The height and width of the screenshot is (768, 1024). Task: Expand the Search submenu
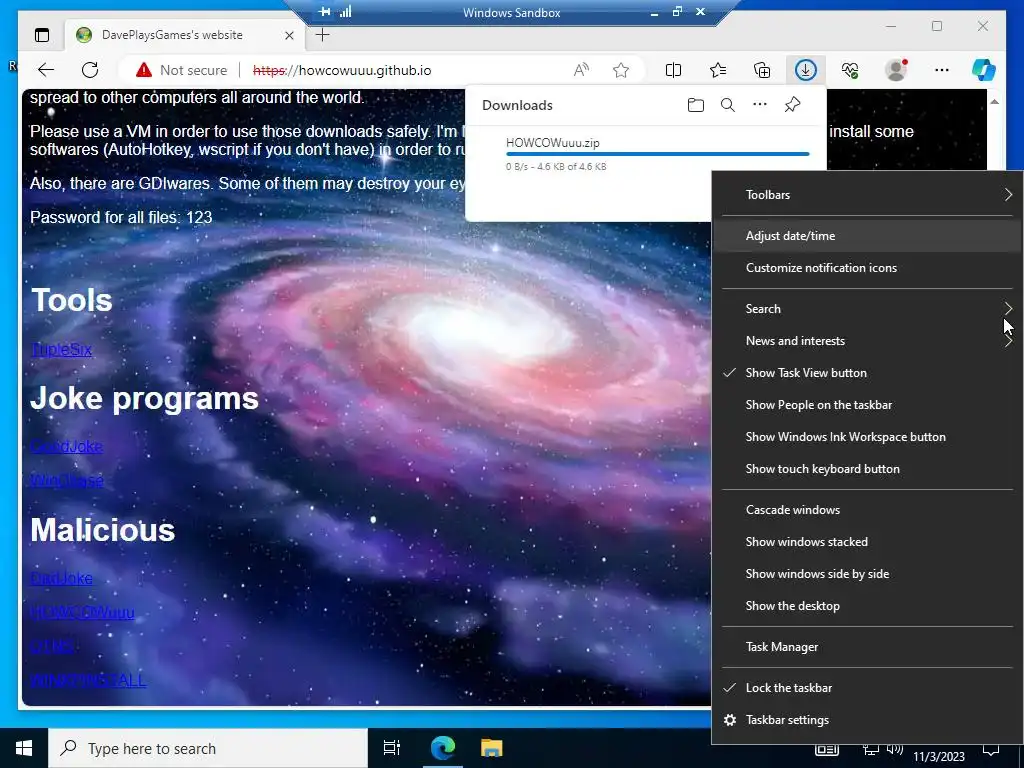click(x=867, y=309)
